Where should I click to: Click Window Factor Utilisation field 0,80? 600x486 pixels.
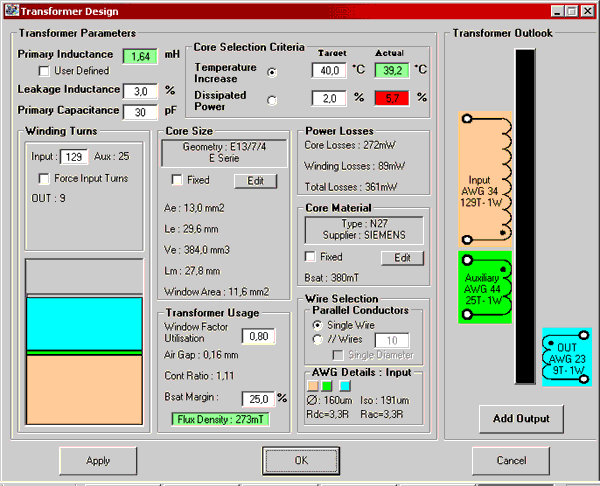259,336
